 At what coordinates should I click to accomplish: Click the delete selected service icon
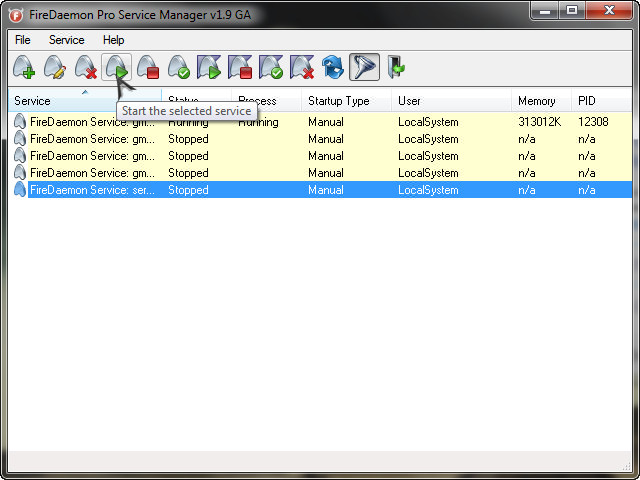click(86, 68)
